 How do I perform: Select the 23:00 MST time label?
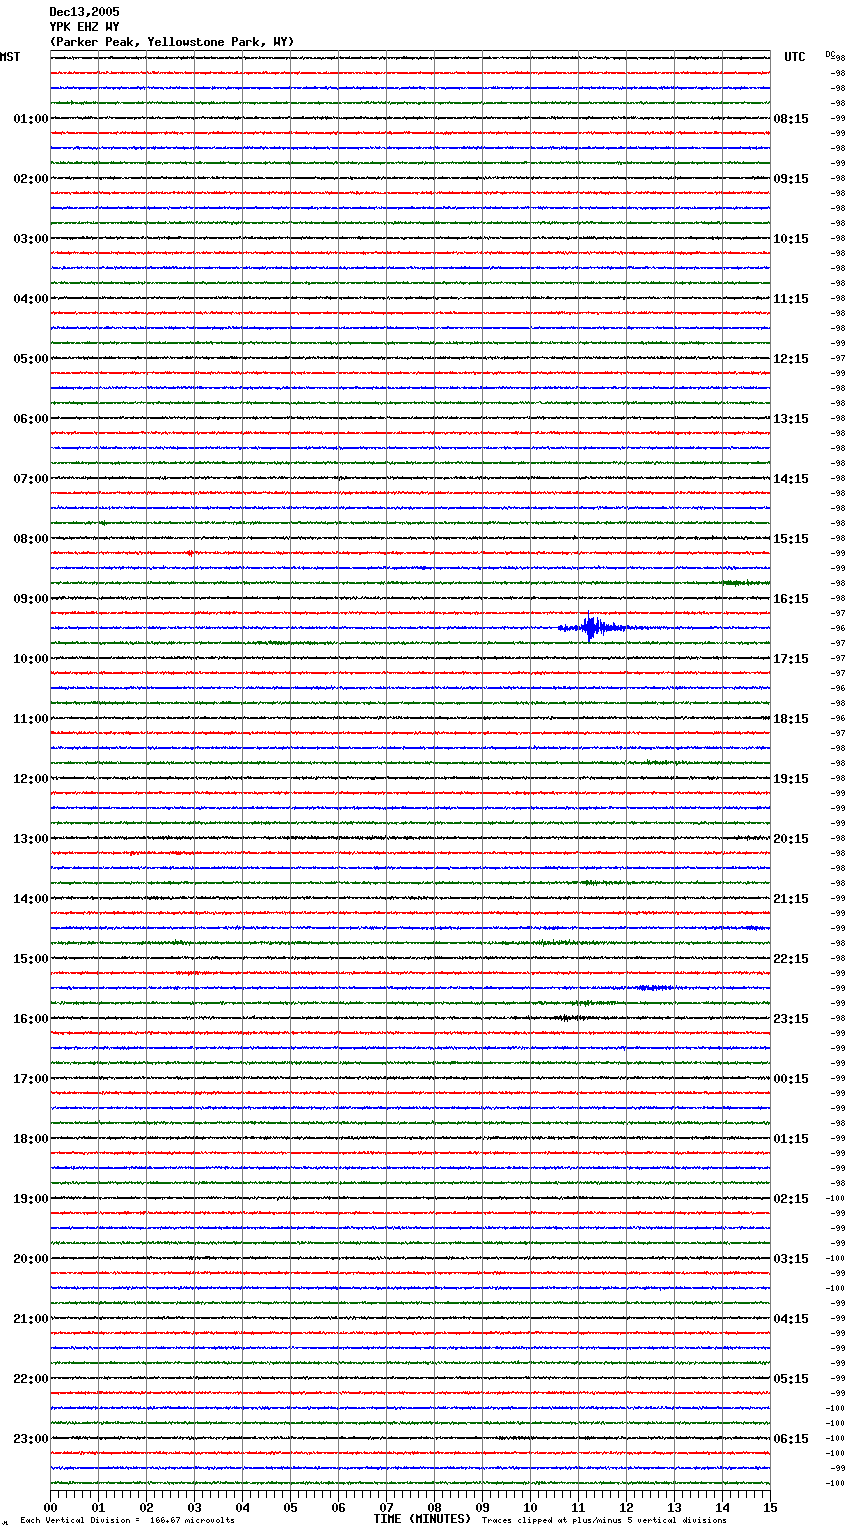[x=30, y=1439]
